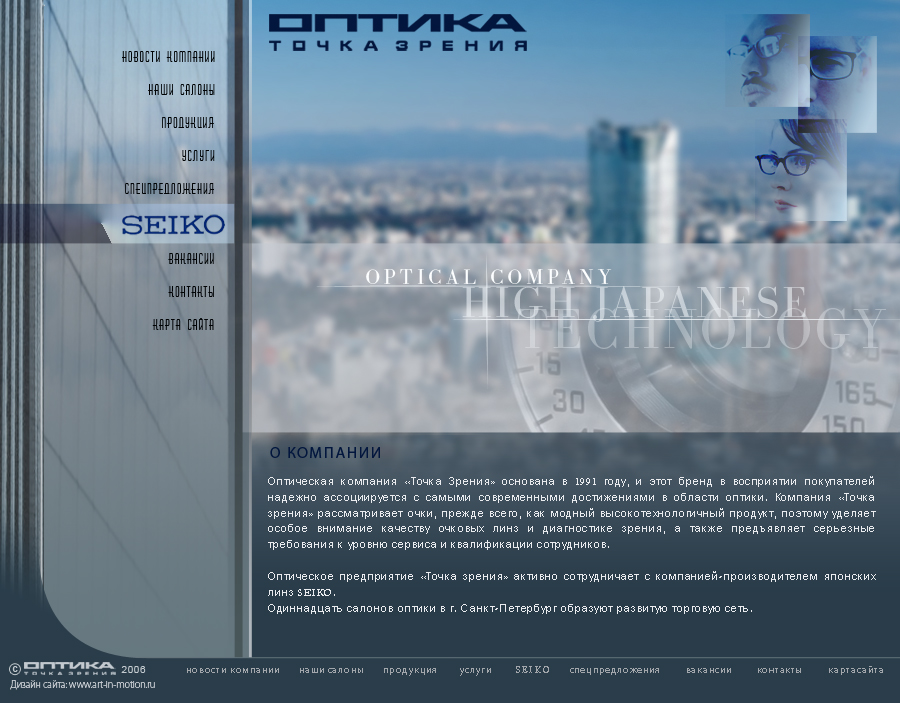Screen dimensions: 900x703
Task: Click the footer карта сайта link
Action: tap(855, 670)
